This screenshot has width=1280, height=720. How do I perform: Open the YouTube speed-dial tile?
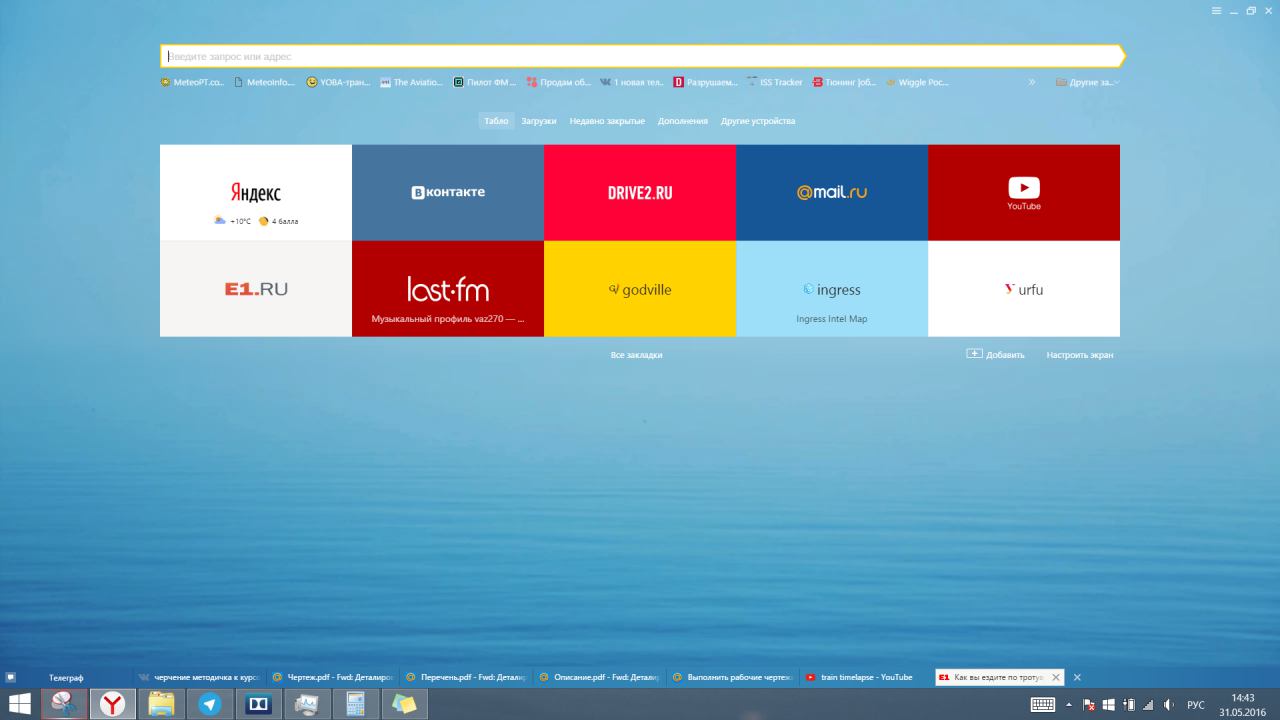coord(1024,193)
